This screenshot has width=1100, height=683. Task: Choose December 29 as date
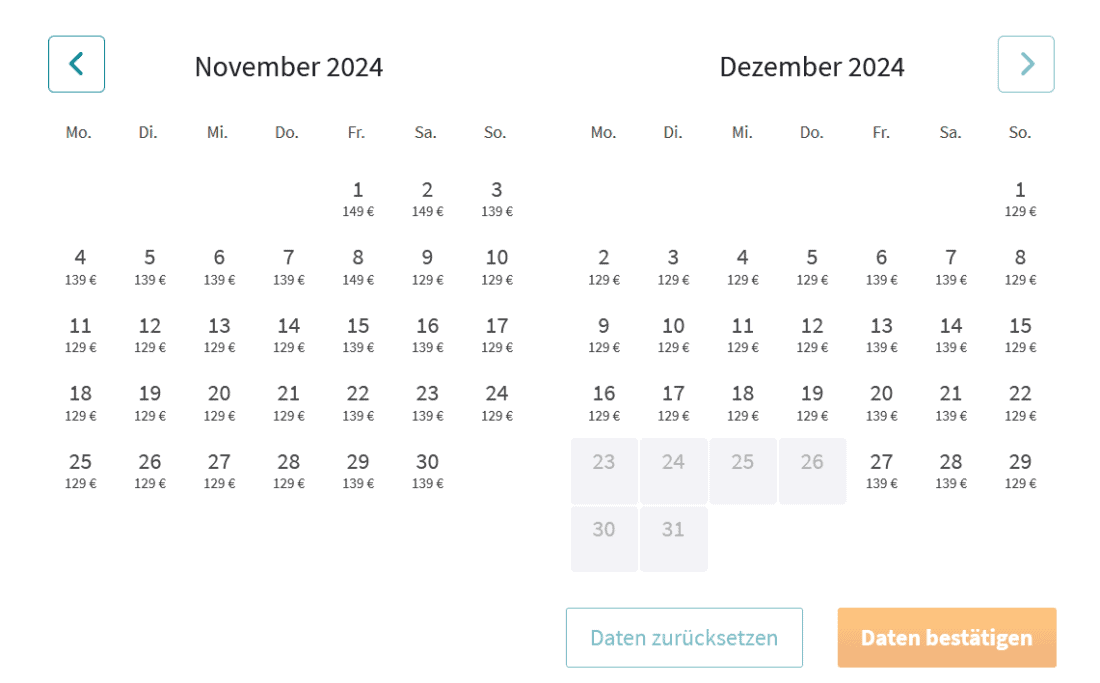(1020, 470)
